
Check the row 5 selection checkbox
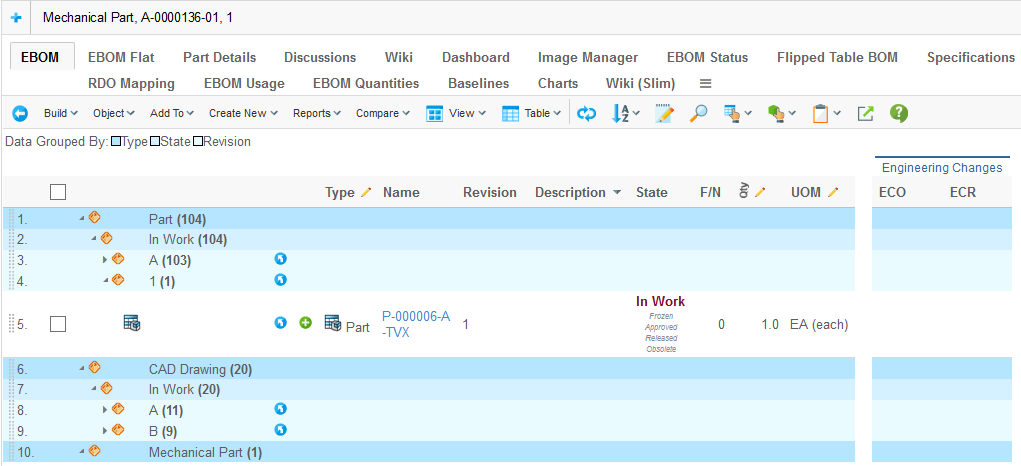(58, 324)
